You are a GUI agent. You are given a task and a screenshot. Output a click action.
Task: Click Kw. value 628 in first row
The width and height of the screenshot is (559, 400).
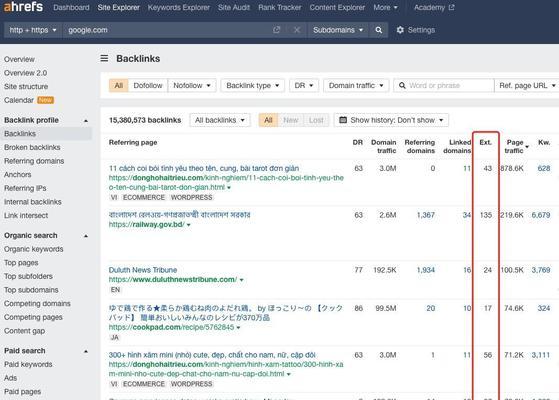tap(544, 168)
